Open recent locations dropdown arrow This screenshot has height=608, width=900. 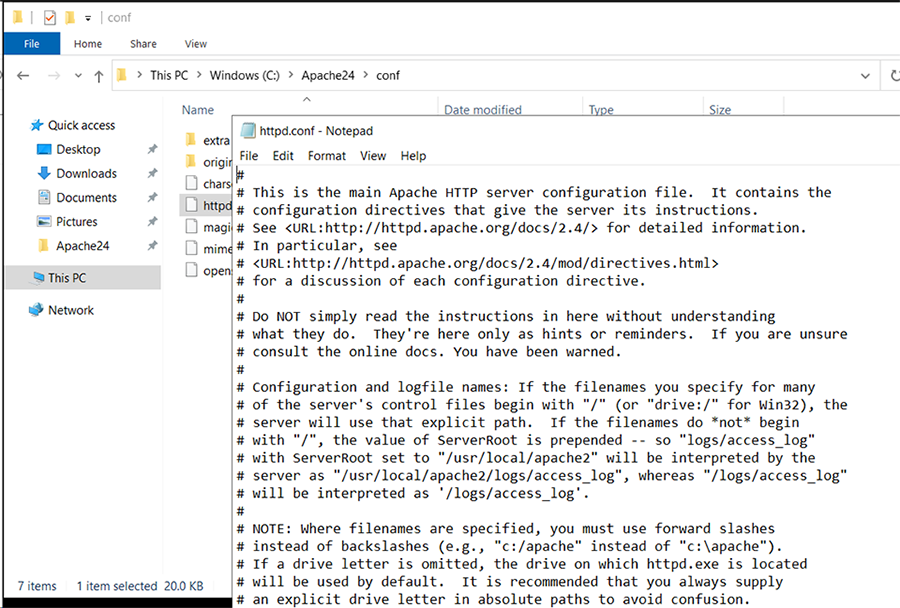click(x=77, y=76)
